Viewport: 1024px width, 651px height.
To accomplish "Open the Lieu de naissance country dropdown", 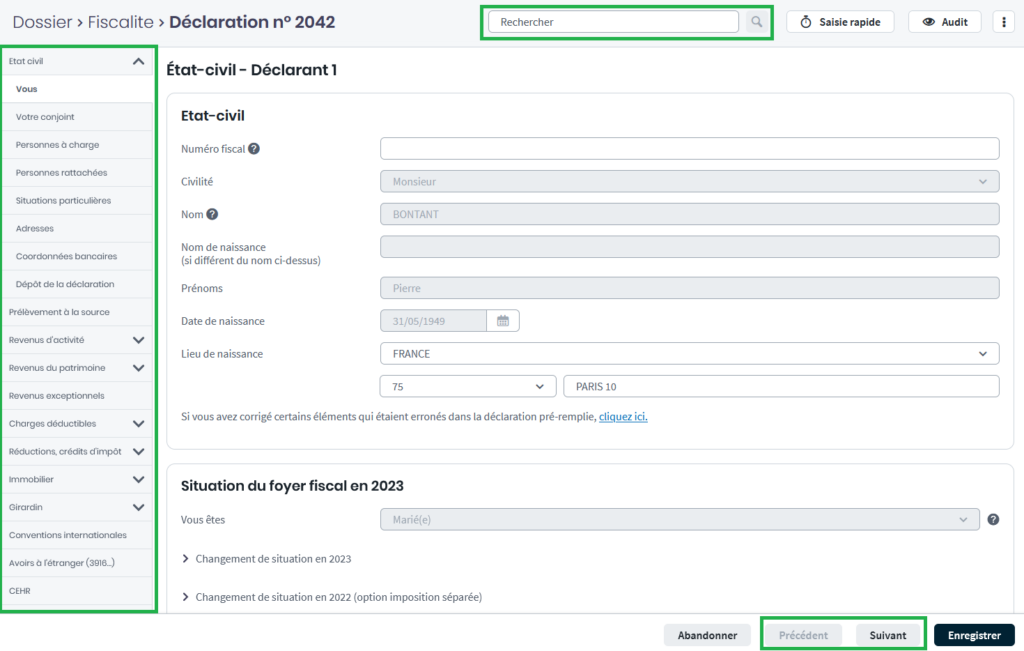I will [x=689, y=354].
